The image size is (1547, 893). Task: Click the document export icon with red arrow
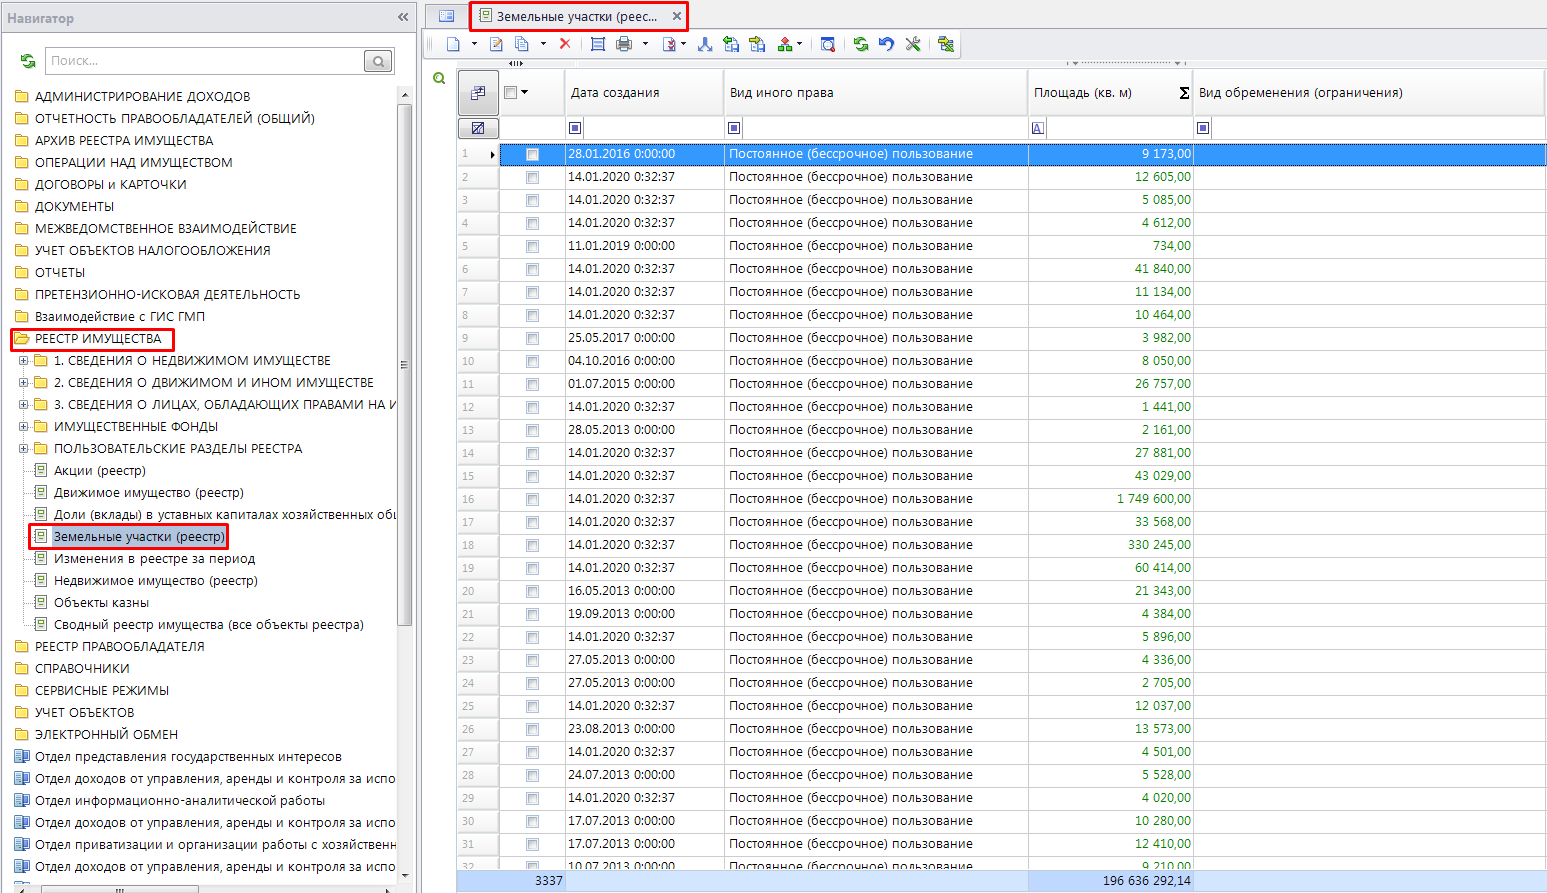[669, 44]
